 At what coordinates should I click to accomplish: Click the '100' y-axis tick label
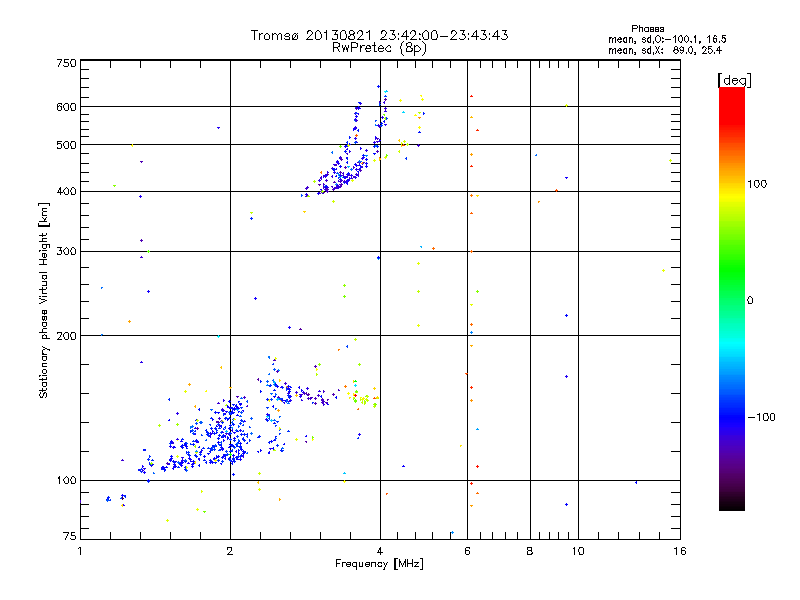(66, 480)
